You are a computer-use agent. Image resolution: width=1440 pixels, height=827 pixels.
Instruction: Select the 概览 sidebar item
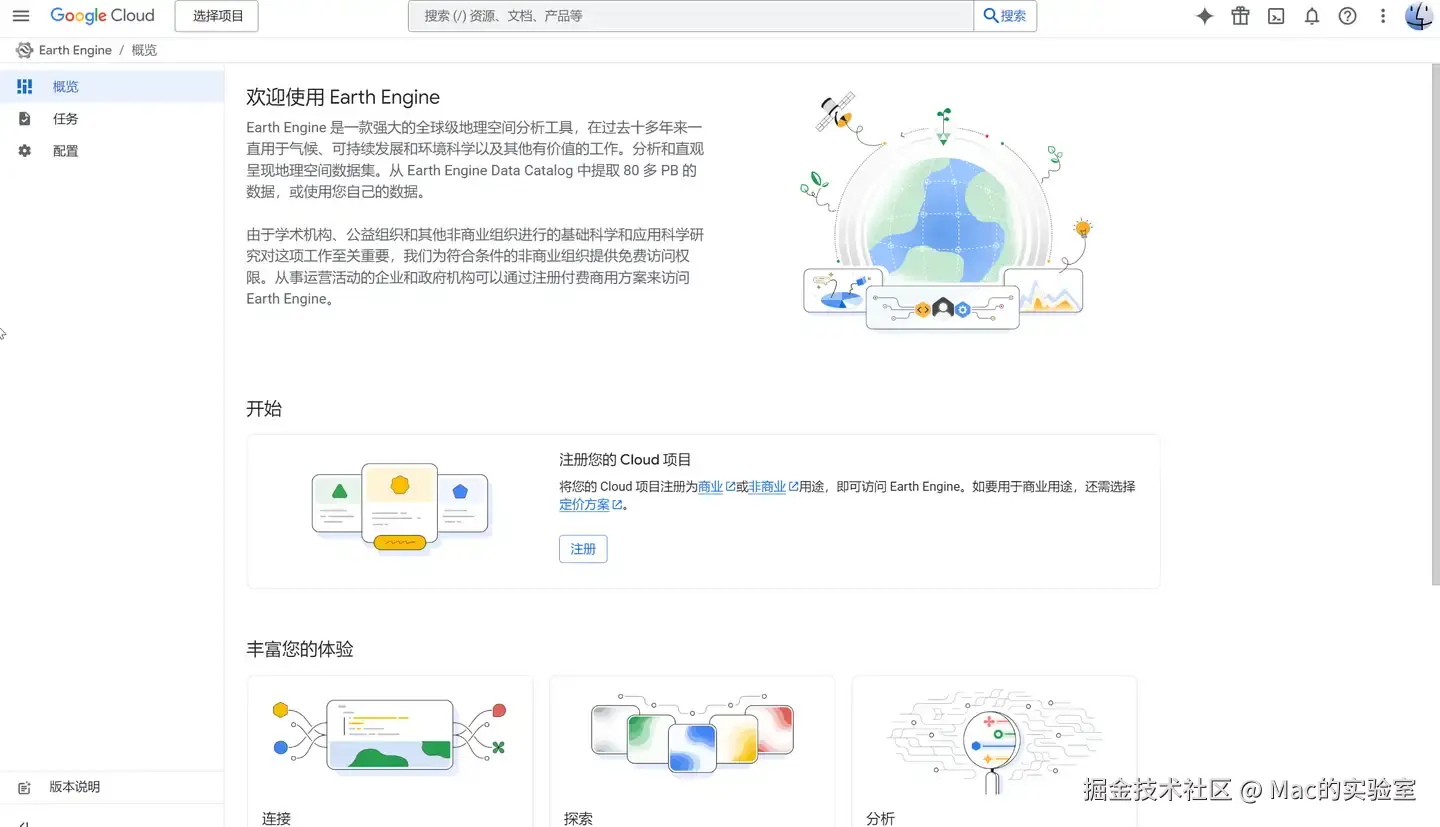(112, 87)
